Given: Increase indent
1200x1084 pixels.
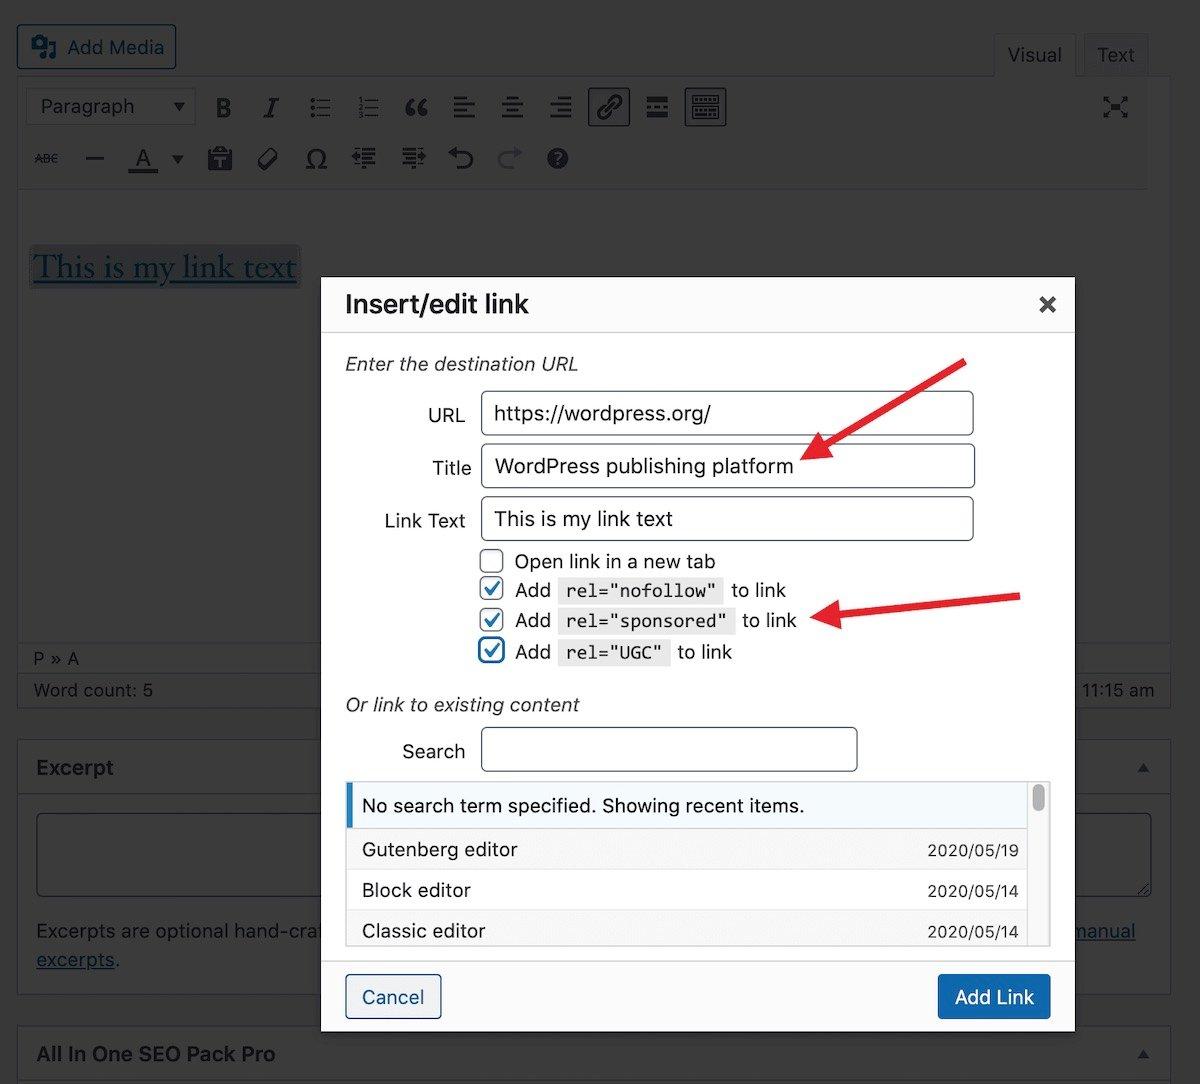Looking at the screenshot, I should pos(412,158).
